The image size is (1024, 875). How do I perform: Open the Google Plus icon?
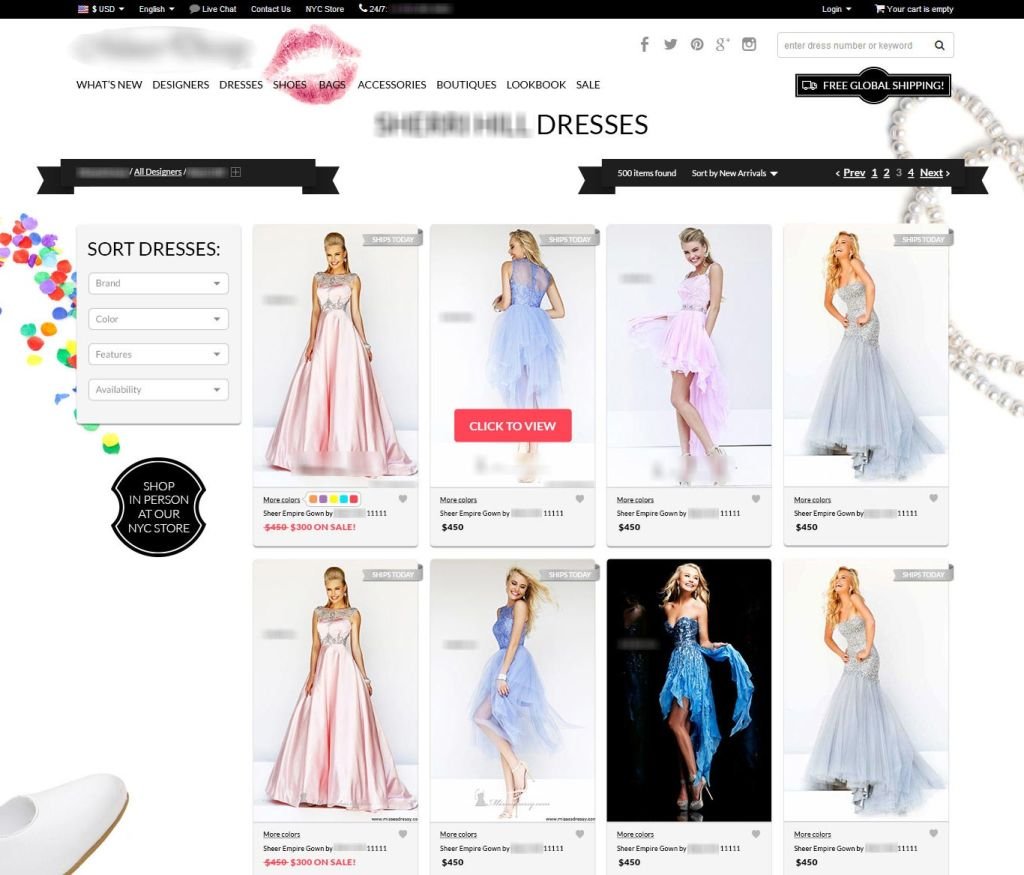pyautogui.click(x=722, y=44)
